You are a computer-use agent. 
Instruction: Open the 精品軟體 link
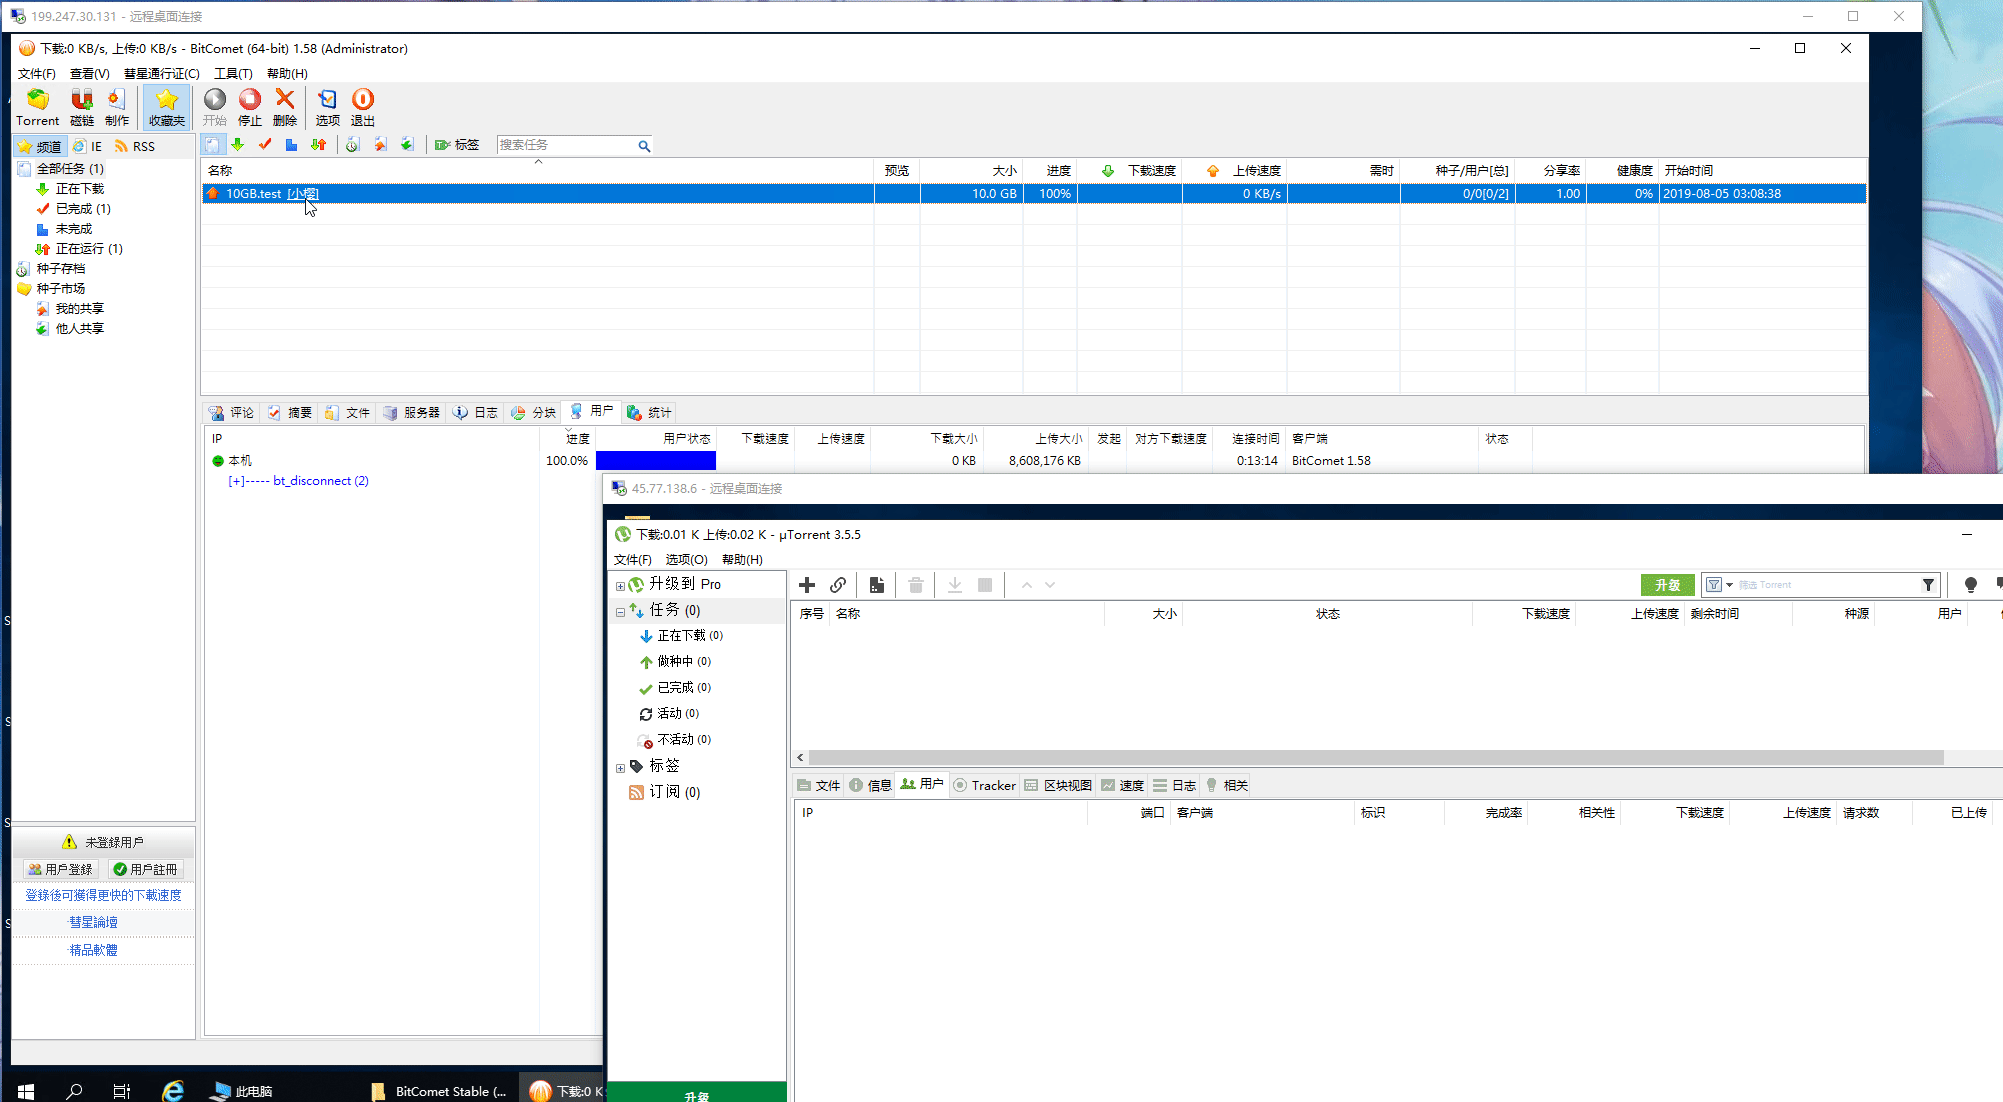click(x=93, y=950)
